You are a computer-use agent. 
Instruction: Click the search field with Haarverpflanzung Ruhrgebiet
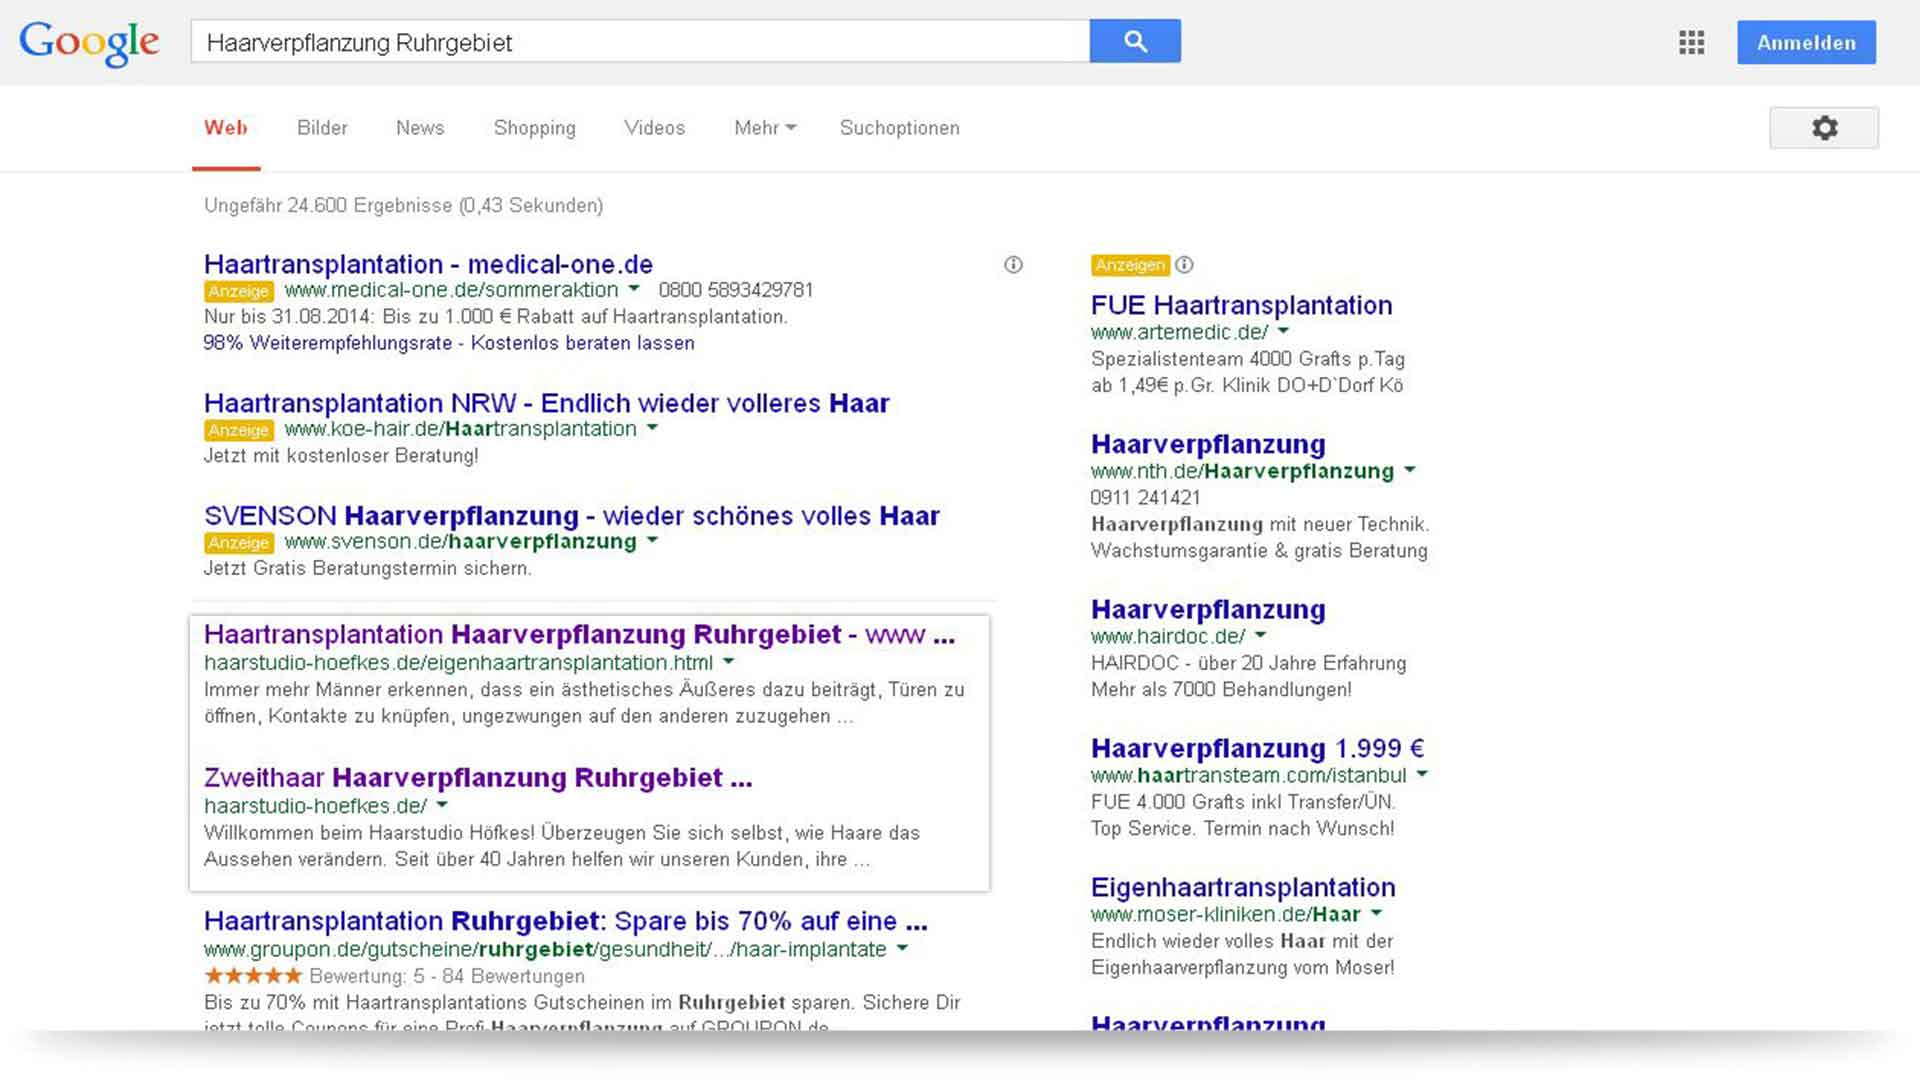(640, 42)
